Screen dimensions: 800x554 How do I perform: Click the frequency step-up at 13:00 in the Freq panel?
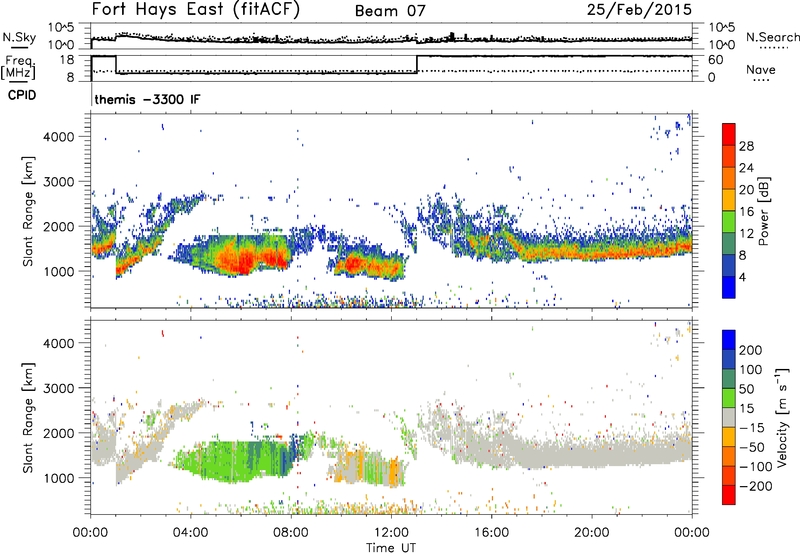417,64
